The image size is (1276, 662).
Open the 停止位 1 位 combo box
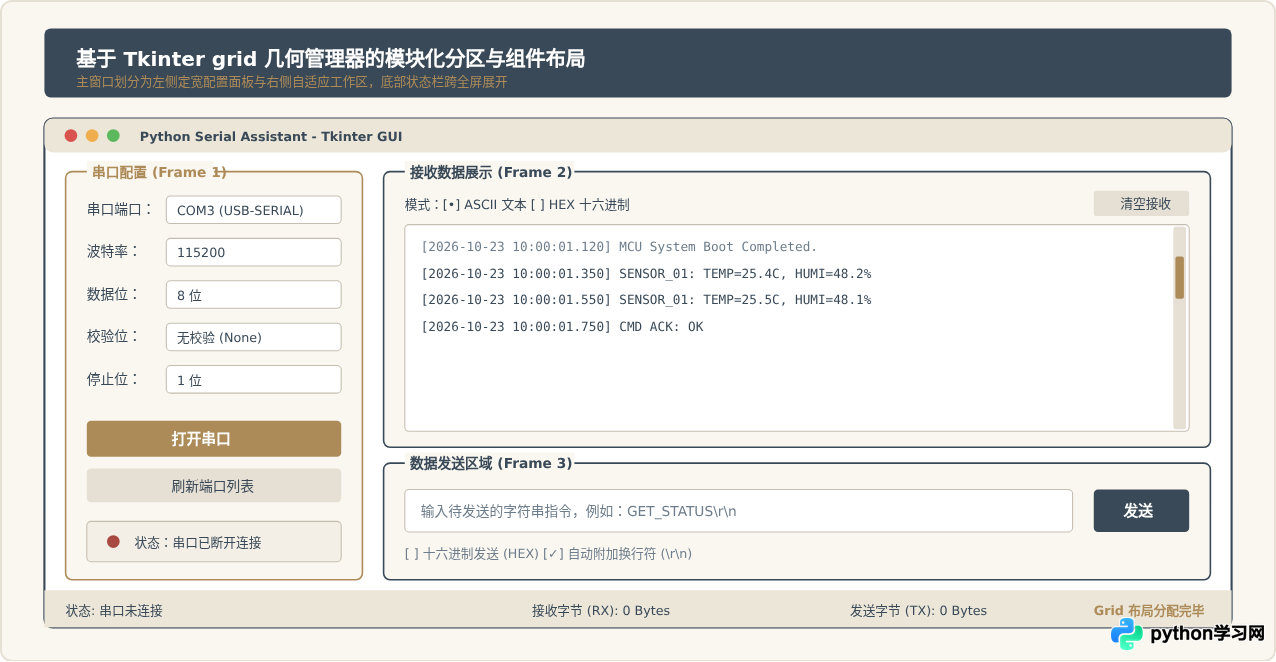click(x=253, y=380)
